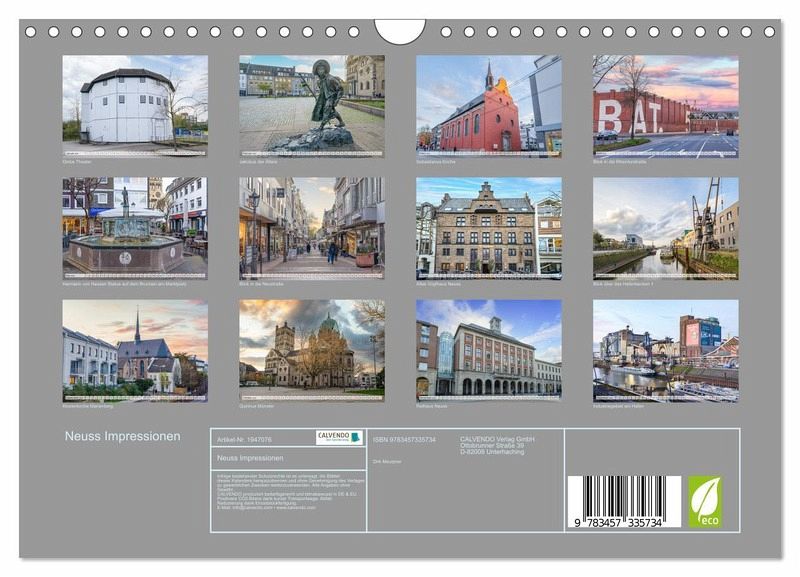Screen dimensions: 800x577
Task: Open the Globe Theater photo
Action: [135, 99]
